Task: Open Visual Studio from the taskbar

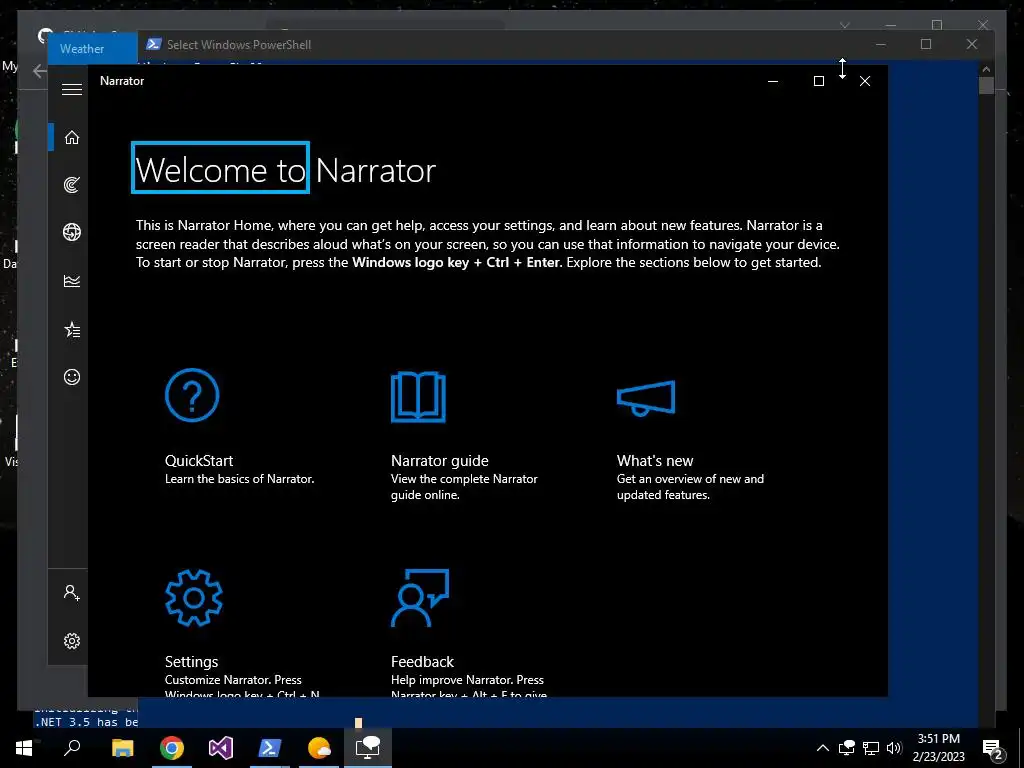Action: point(221,748)
